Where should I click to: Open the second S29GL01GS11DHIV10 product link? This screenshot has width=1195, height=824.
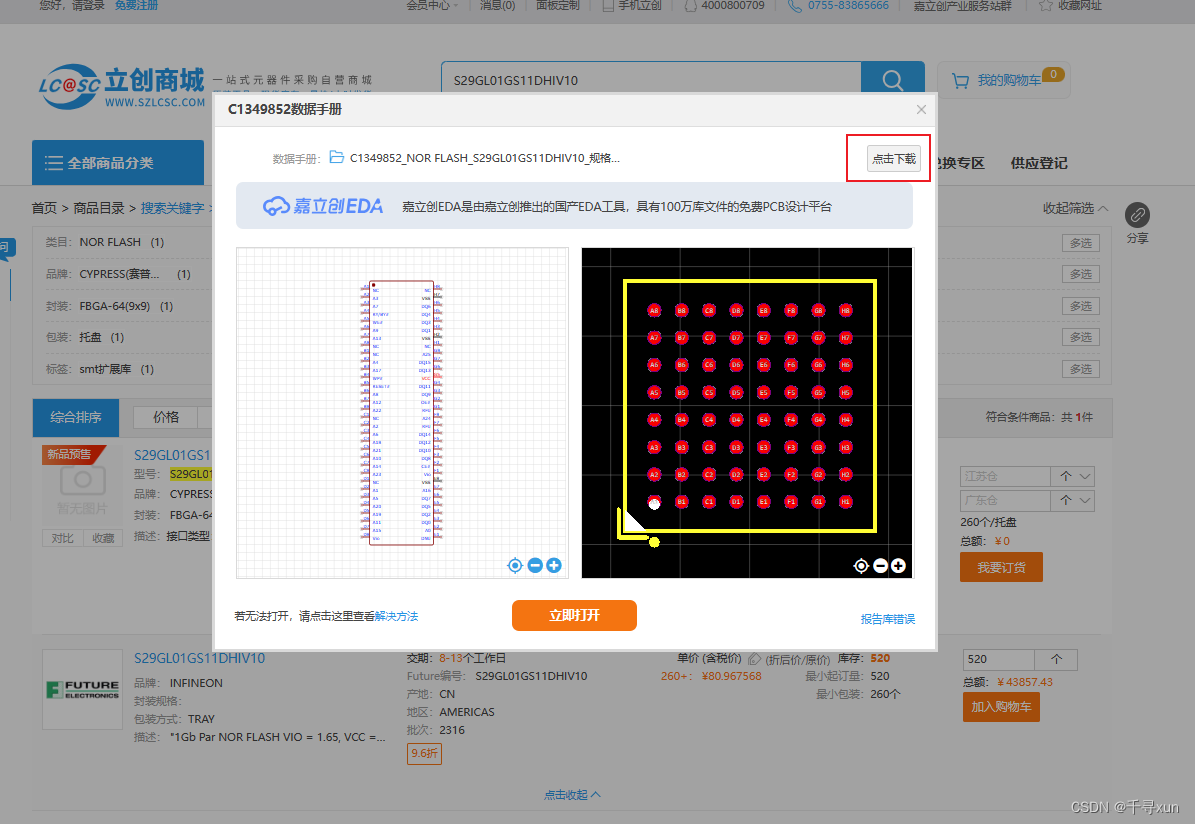(200, 658)
